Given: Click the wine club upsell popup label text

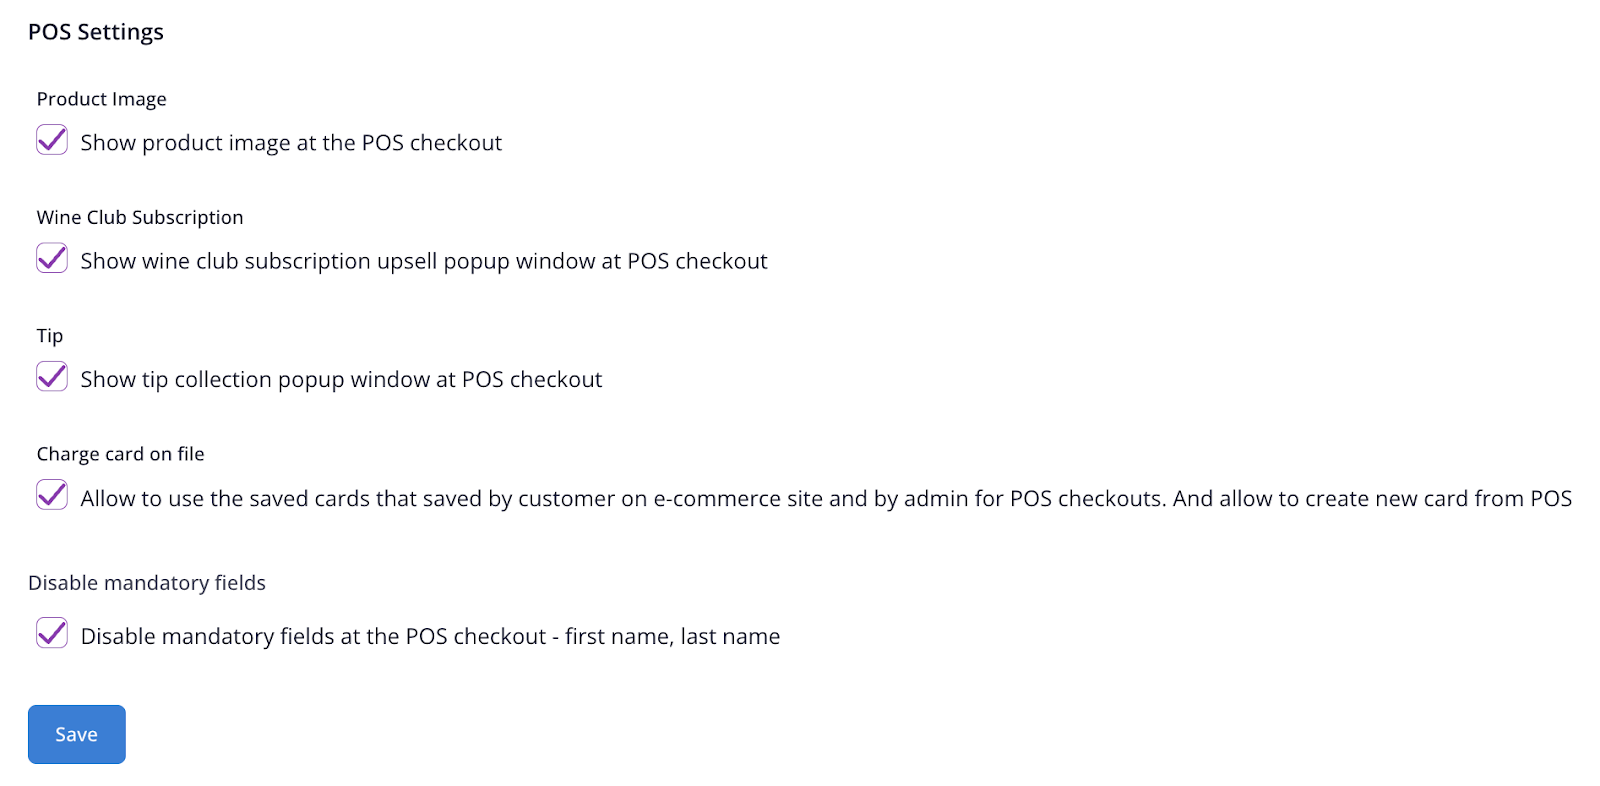Looking at the screenshot, I should 424,261.
